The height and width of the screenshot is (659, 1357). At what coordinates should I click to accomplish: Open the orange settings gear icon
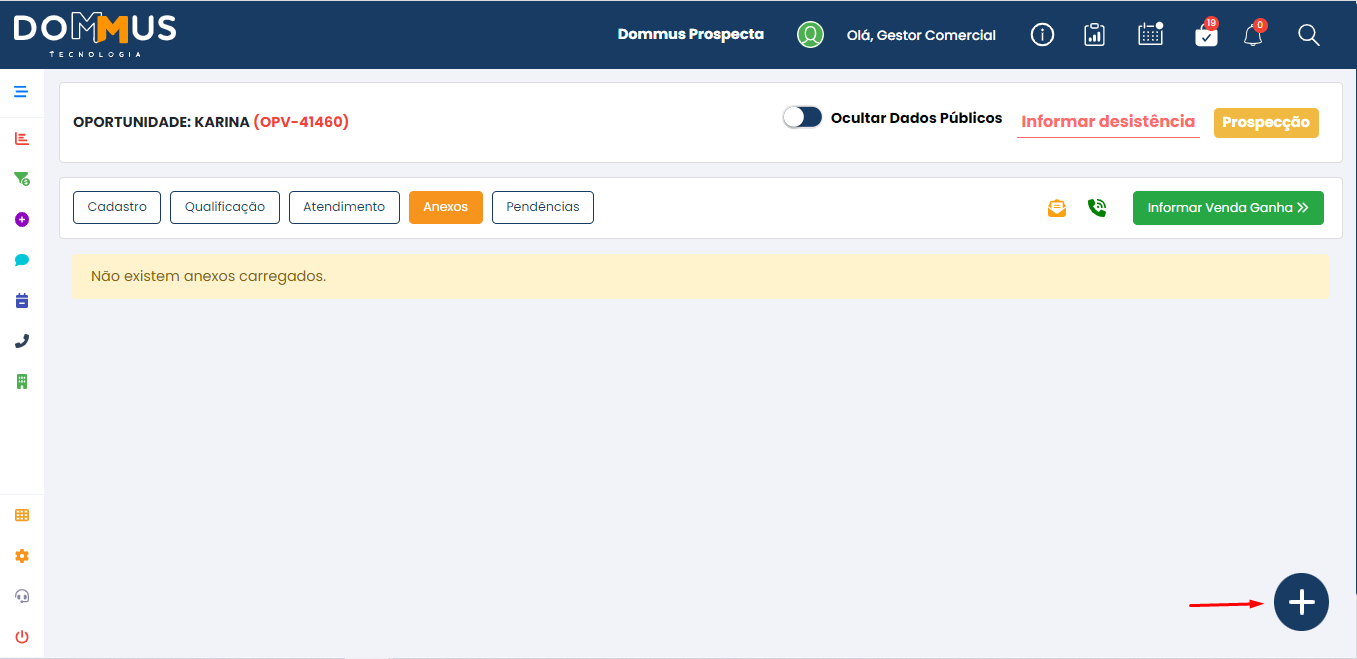22,556
